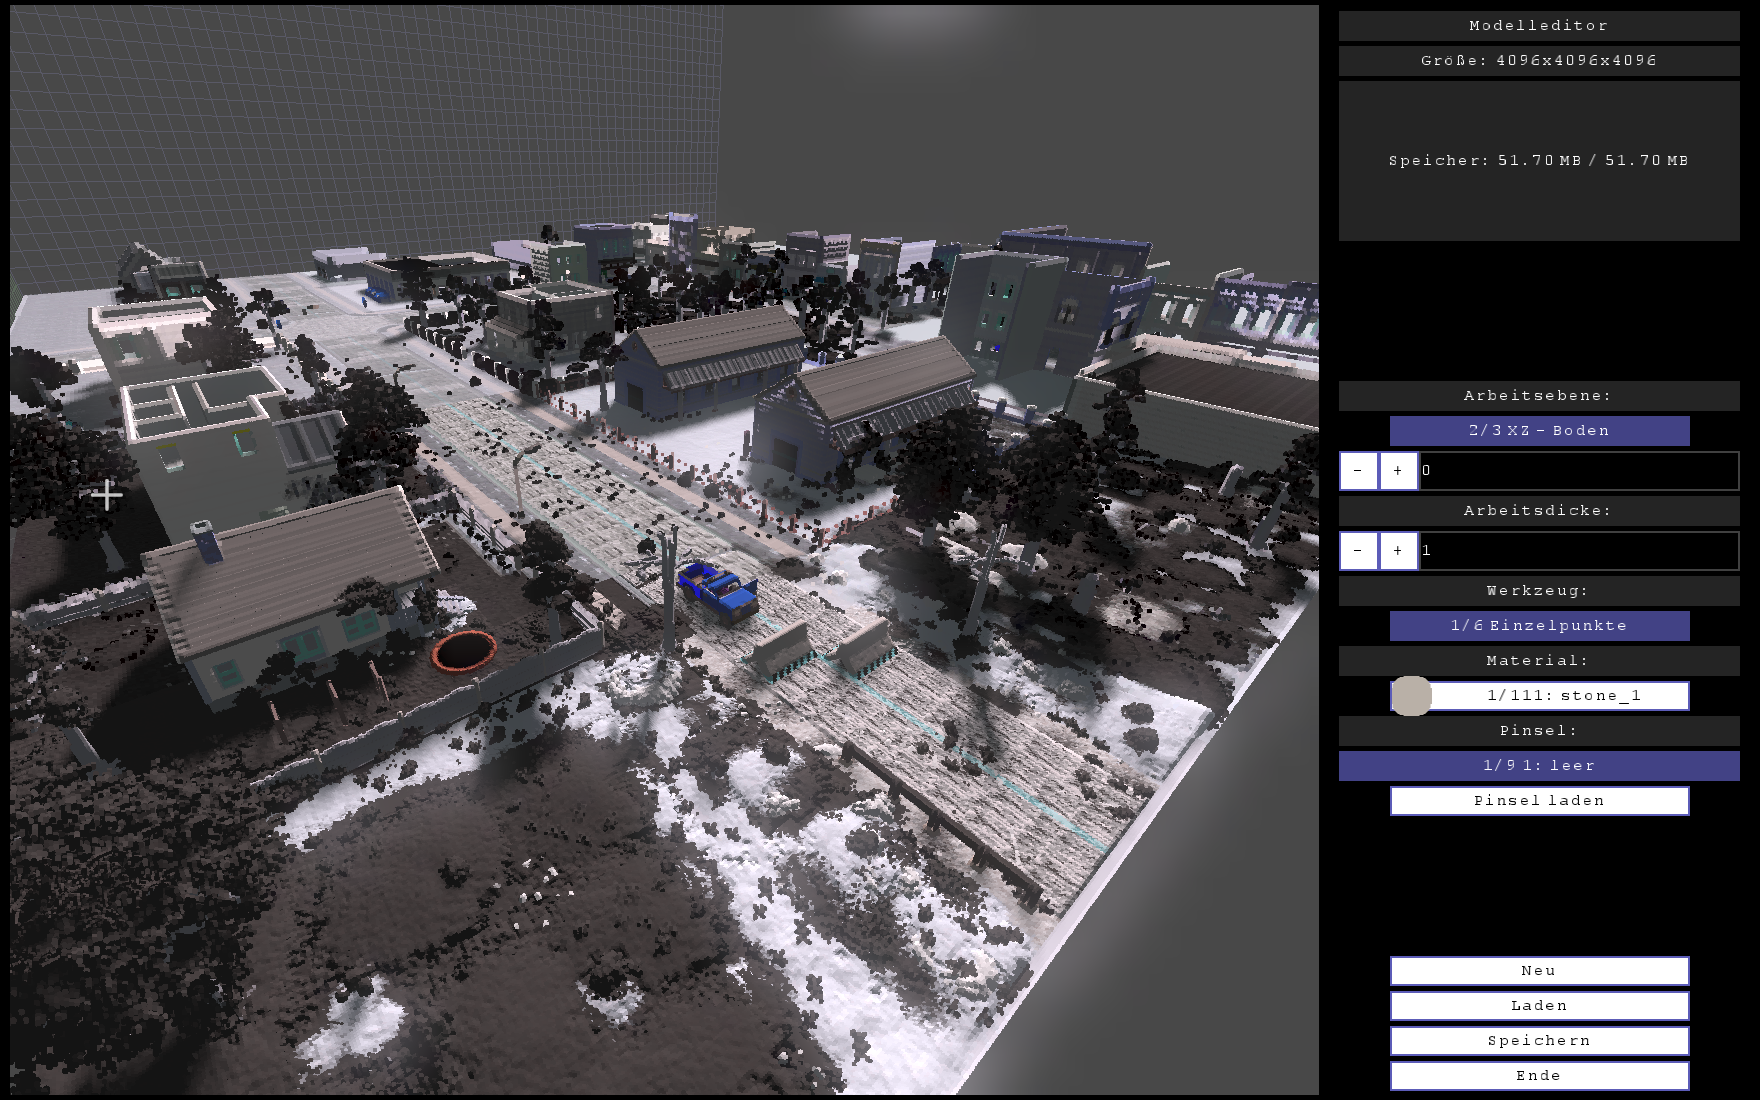This screenshot has height=1100, width=1760.
Task: Change the brush selector '1/91: leer'
Action: pyautogui.click(x=1539, y=766)
